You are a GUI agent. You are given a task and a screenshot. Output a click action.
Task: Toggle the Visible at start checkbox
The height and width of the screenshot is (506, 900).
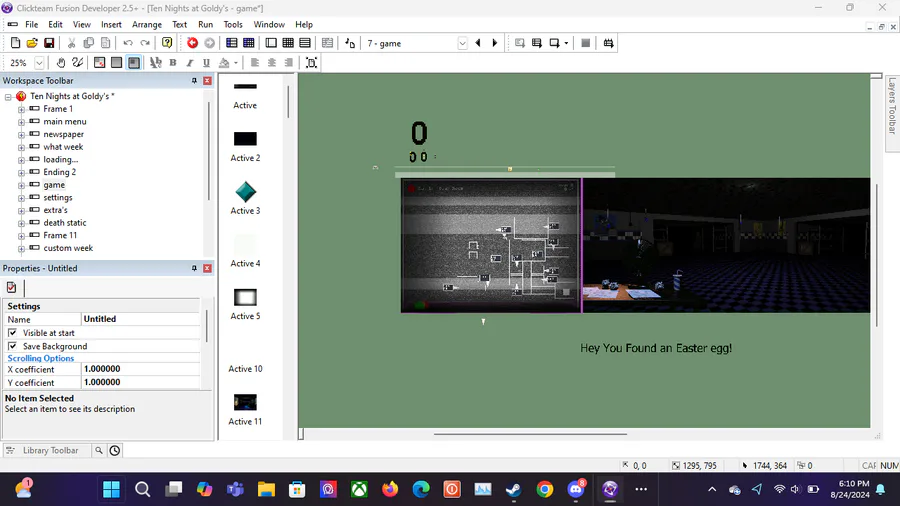(13, 333)
